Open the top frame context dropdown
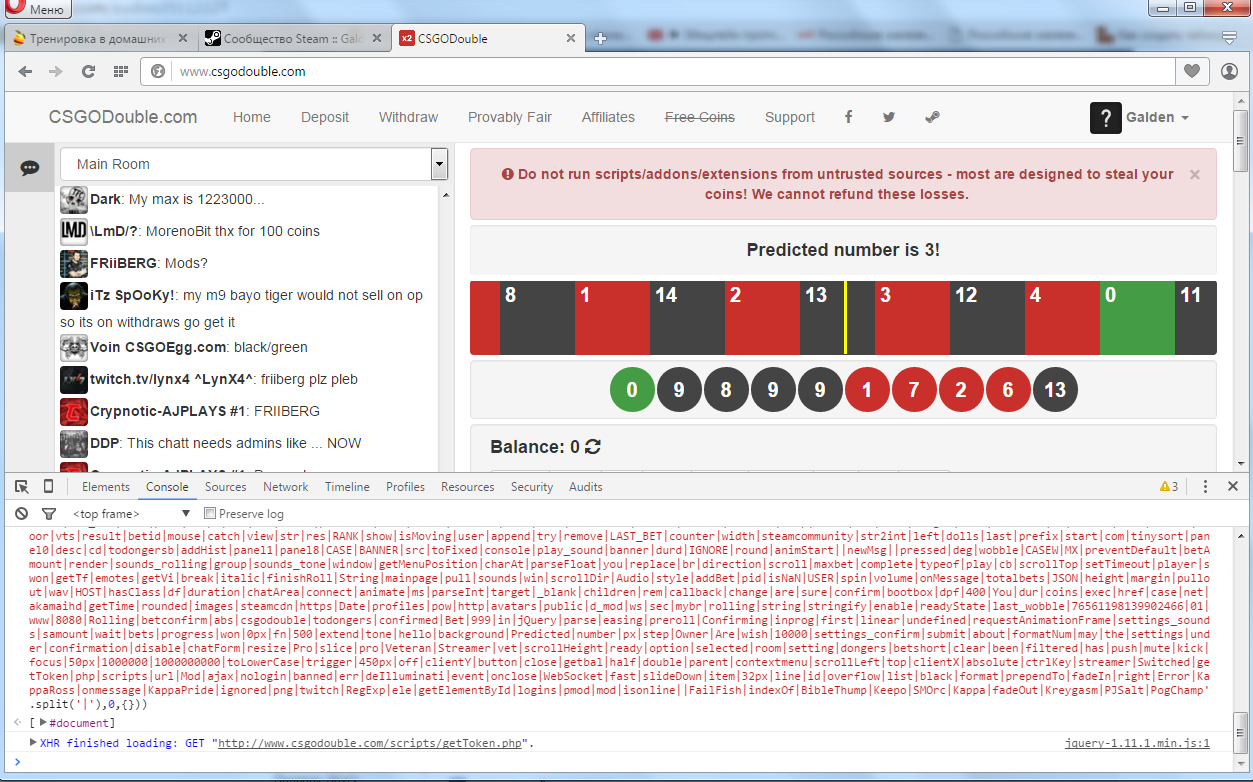Viewport: 1253px width, 782px height. point(129,513)
